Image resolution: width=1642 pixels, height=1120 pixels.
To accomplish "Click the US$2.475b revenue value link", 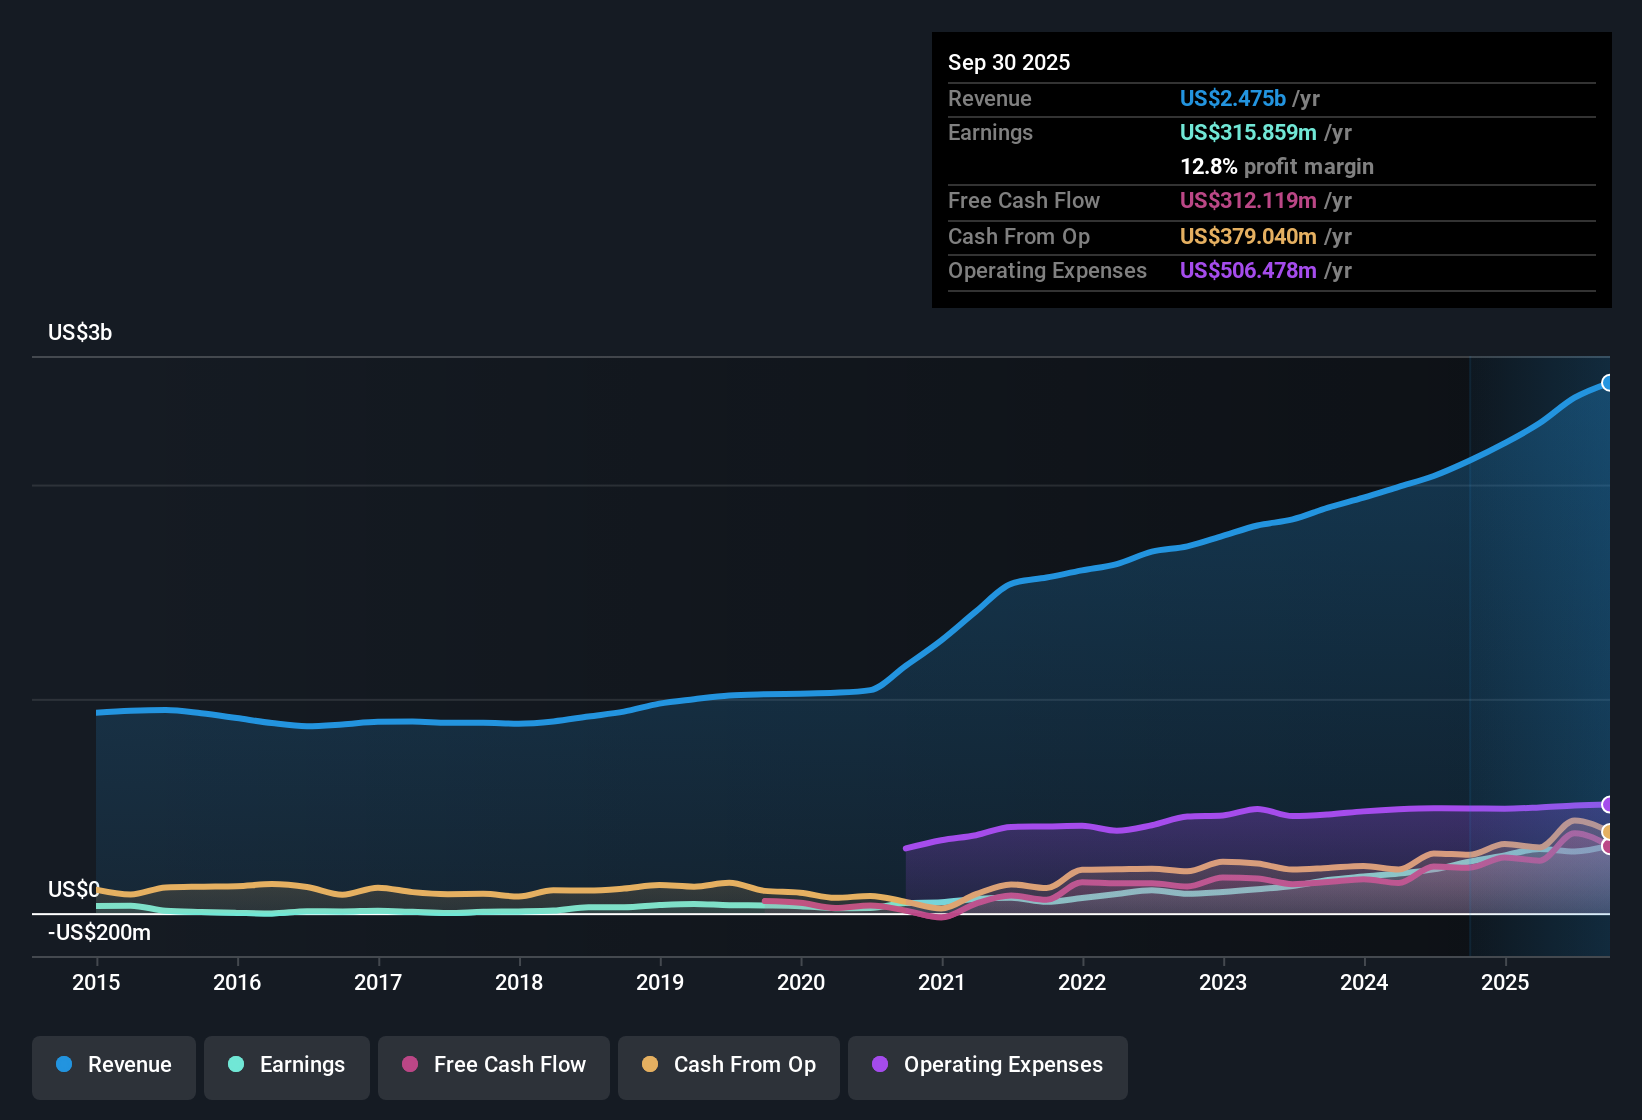I will point(1232,98).
